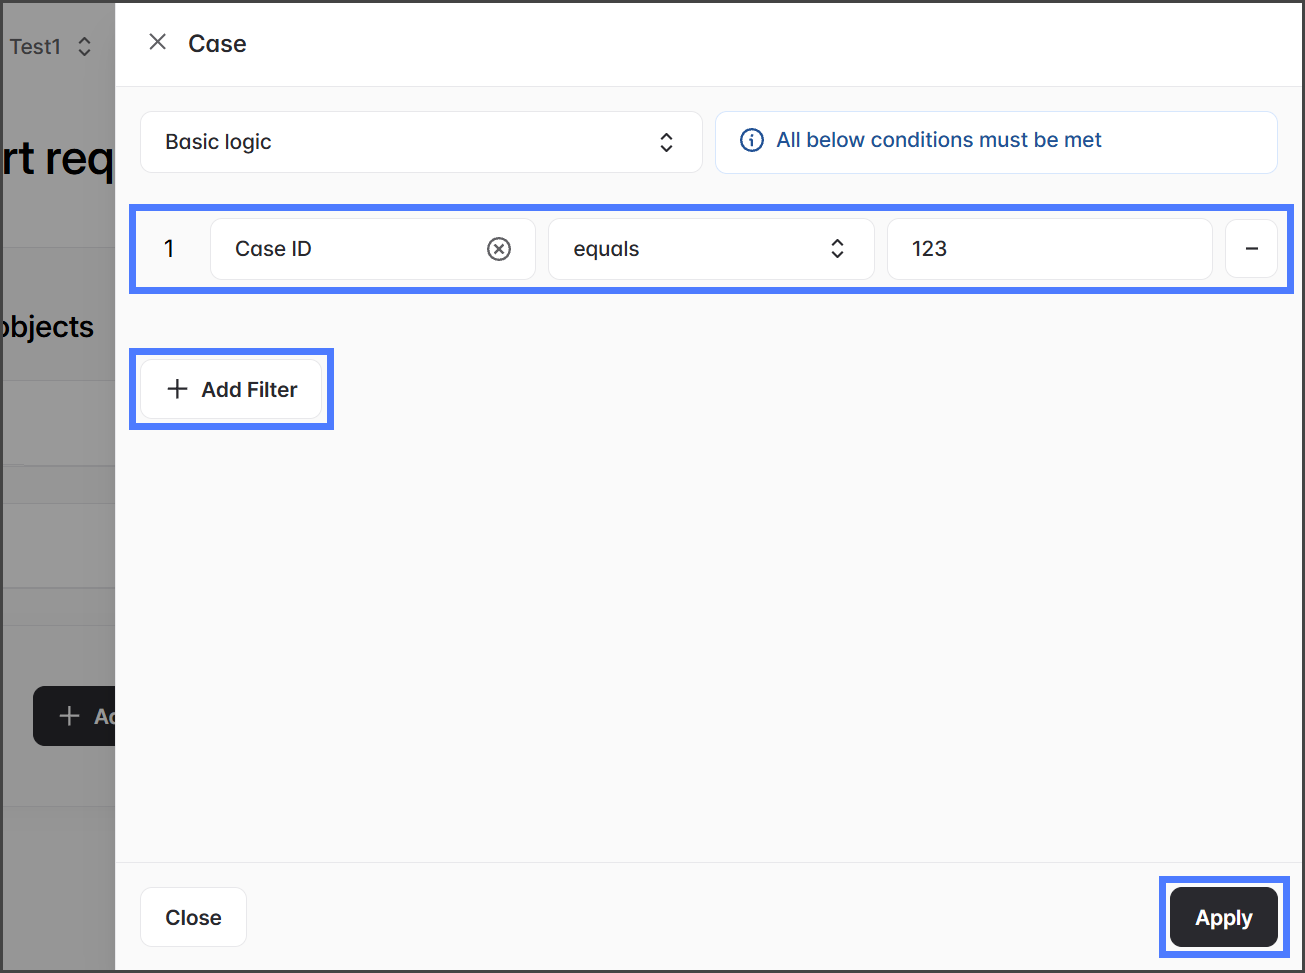Select the filter row number 1

point(169,249)
